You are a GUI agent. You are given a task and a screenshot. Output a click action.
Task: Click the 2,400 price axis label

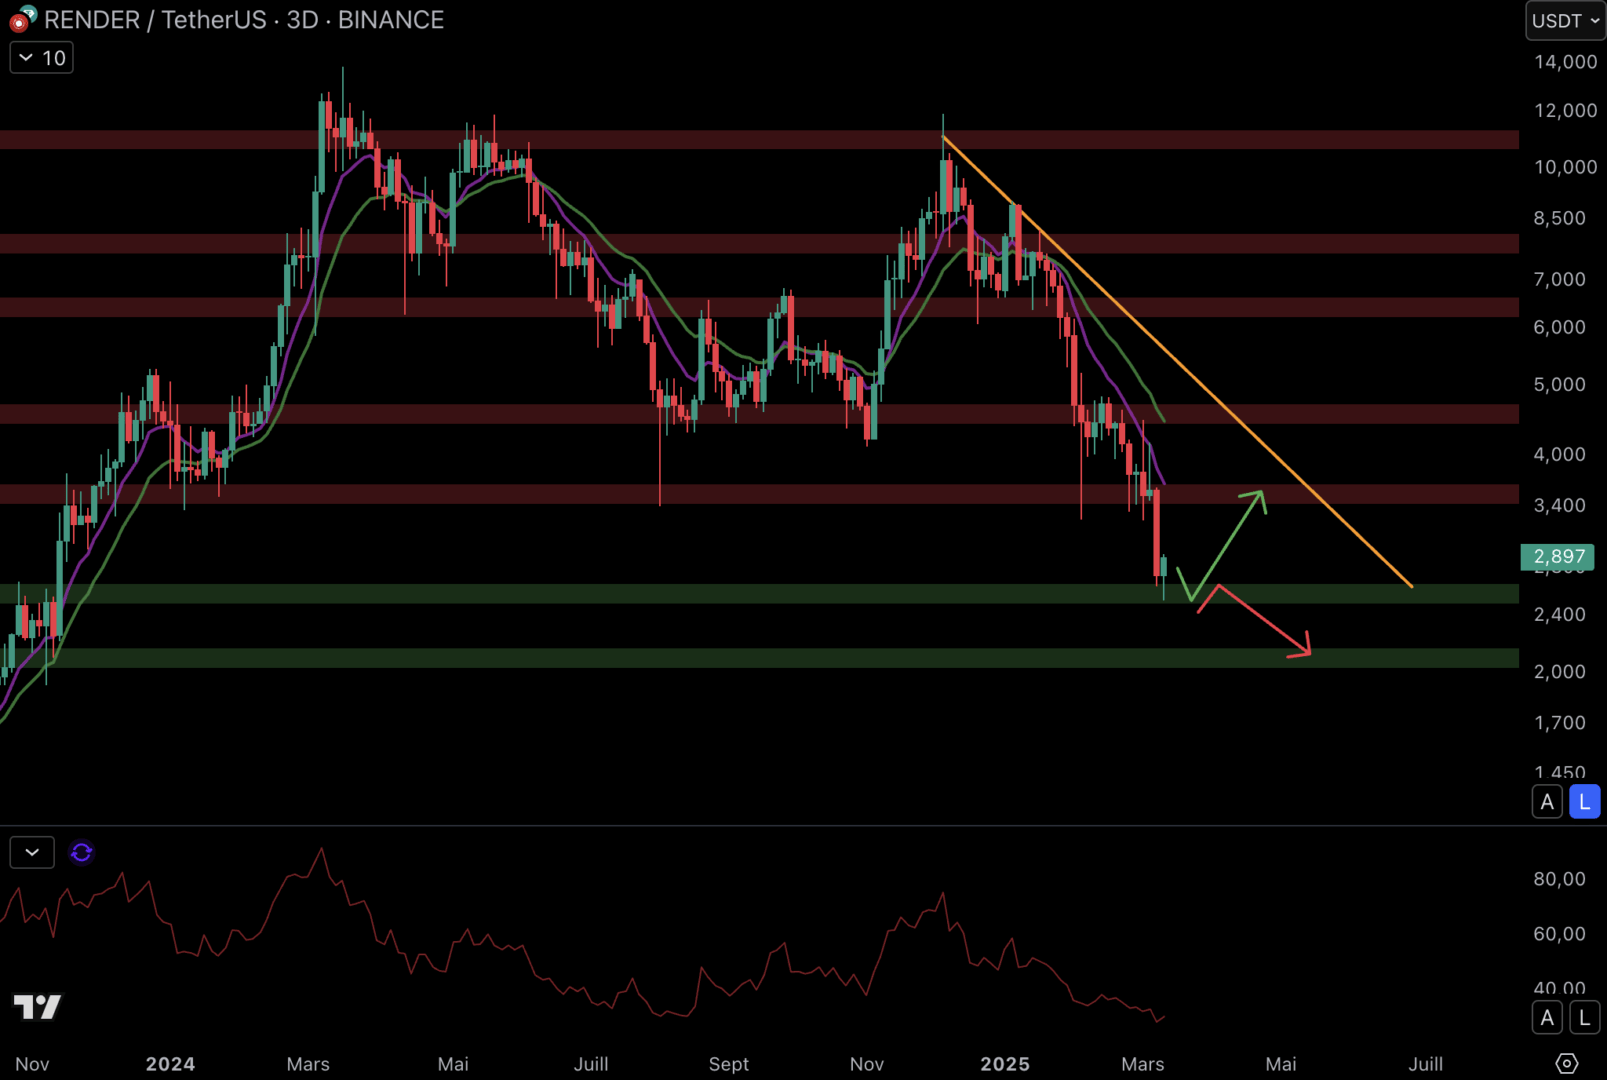(x=1560, y=614)
